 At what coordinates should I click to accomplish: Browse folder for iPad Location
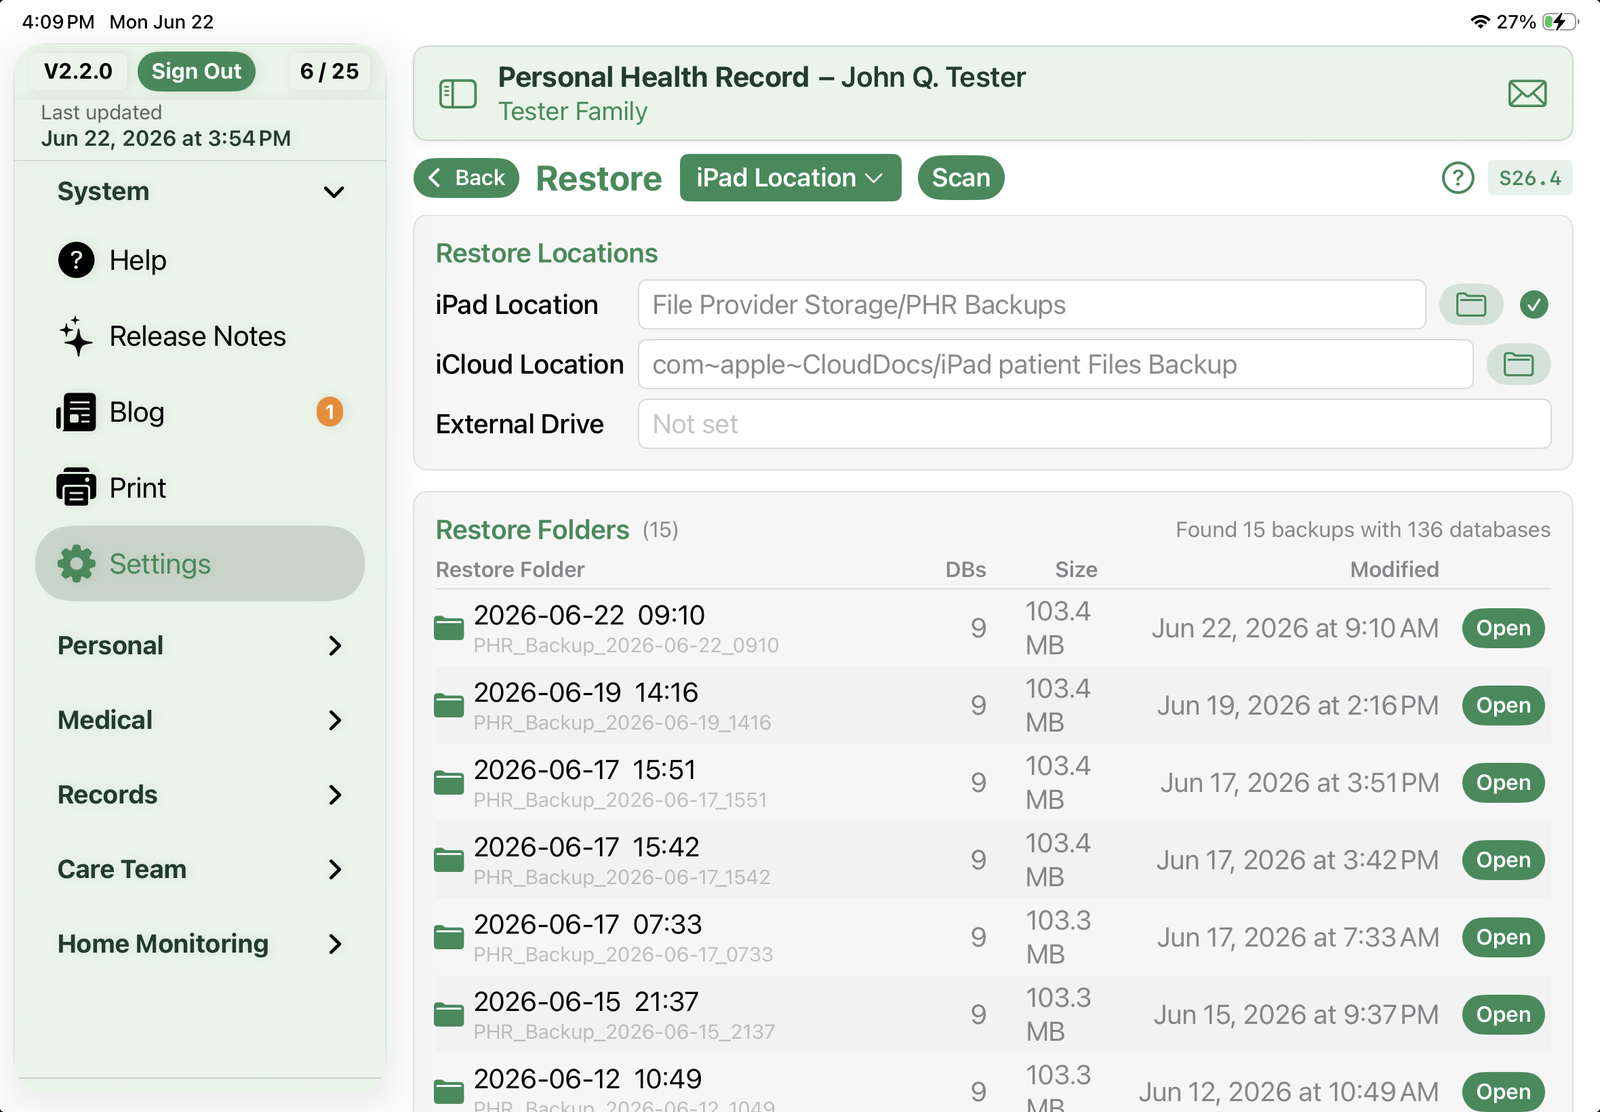point(1471,305)
